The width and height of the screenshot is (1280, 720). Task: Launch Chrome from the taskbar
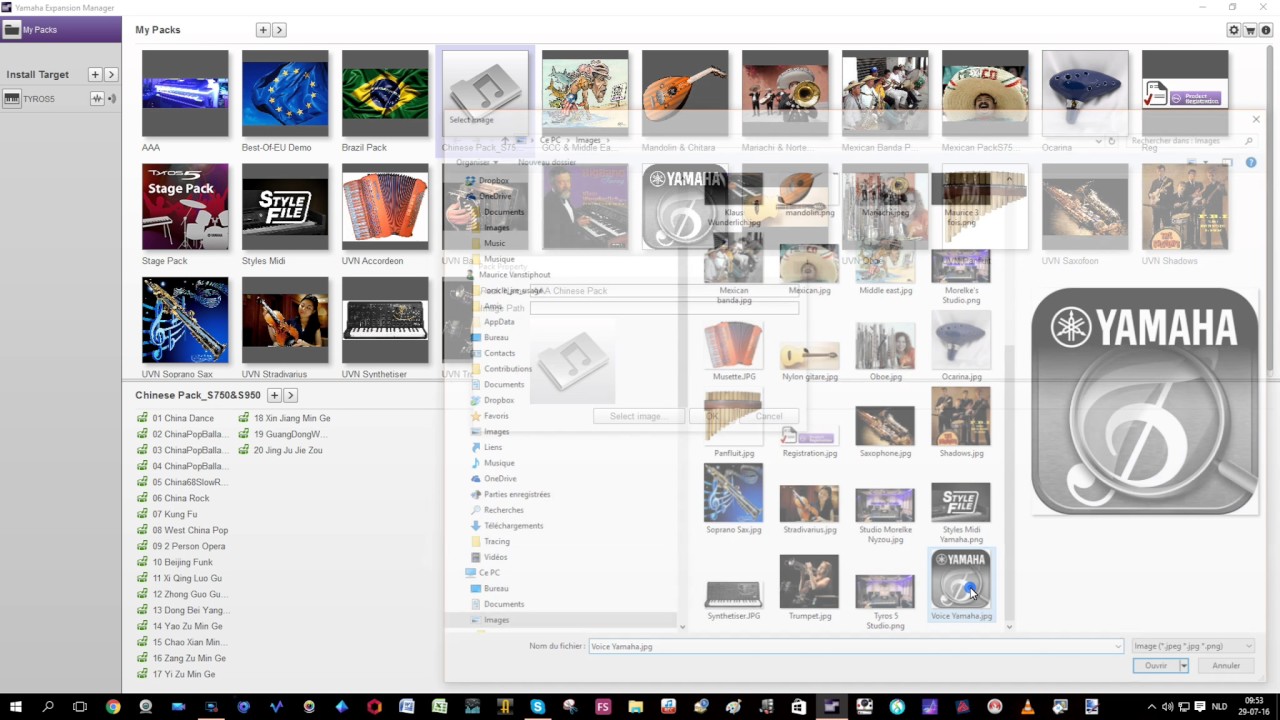[113, 707]
